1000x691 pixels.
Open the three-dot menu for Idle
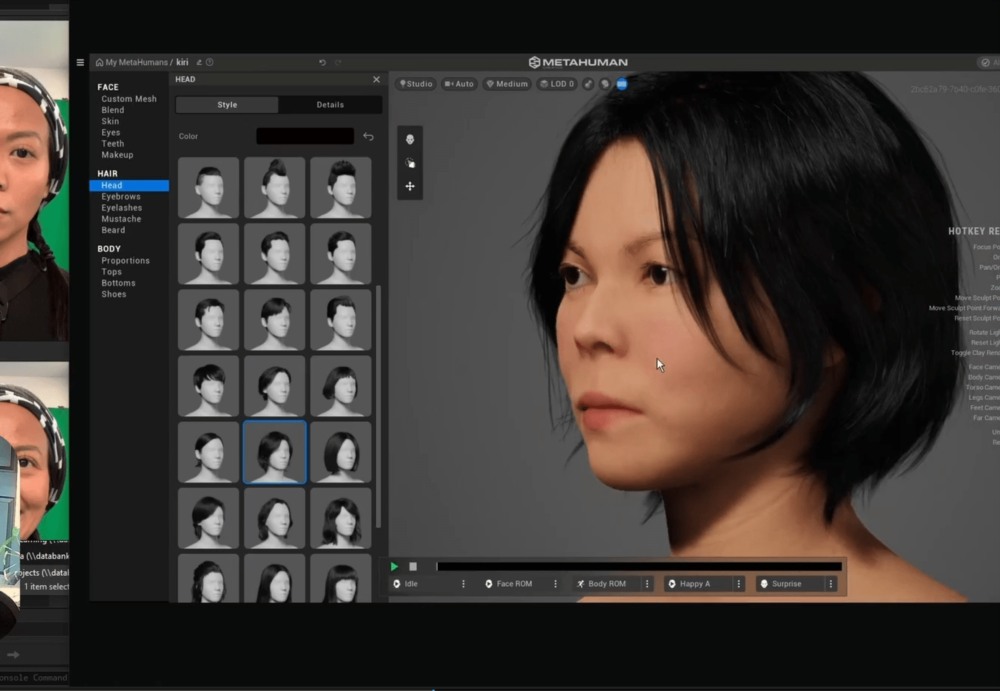coord(463,584)
